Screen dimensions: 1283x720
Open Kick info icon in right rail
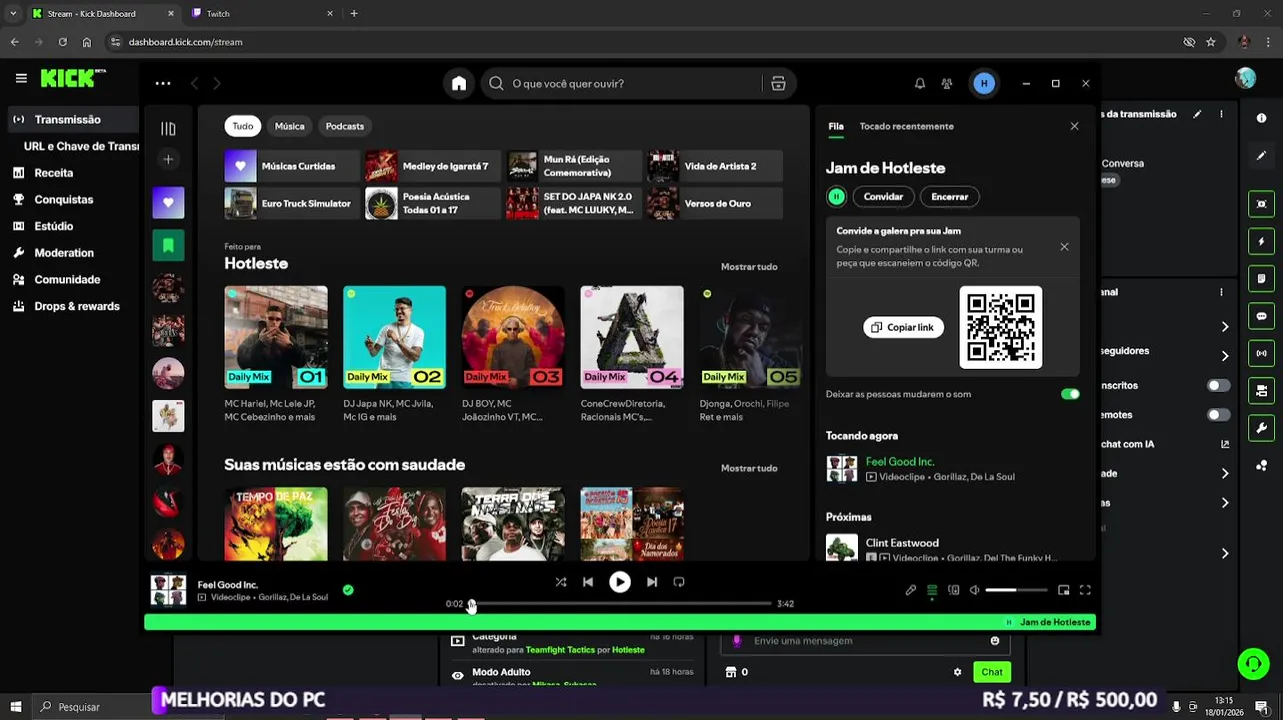click(x=1261, y=118)
